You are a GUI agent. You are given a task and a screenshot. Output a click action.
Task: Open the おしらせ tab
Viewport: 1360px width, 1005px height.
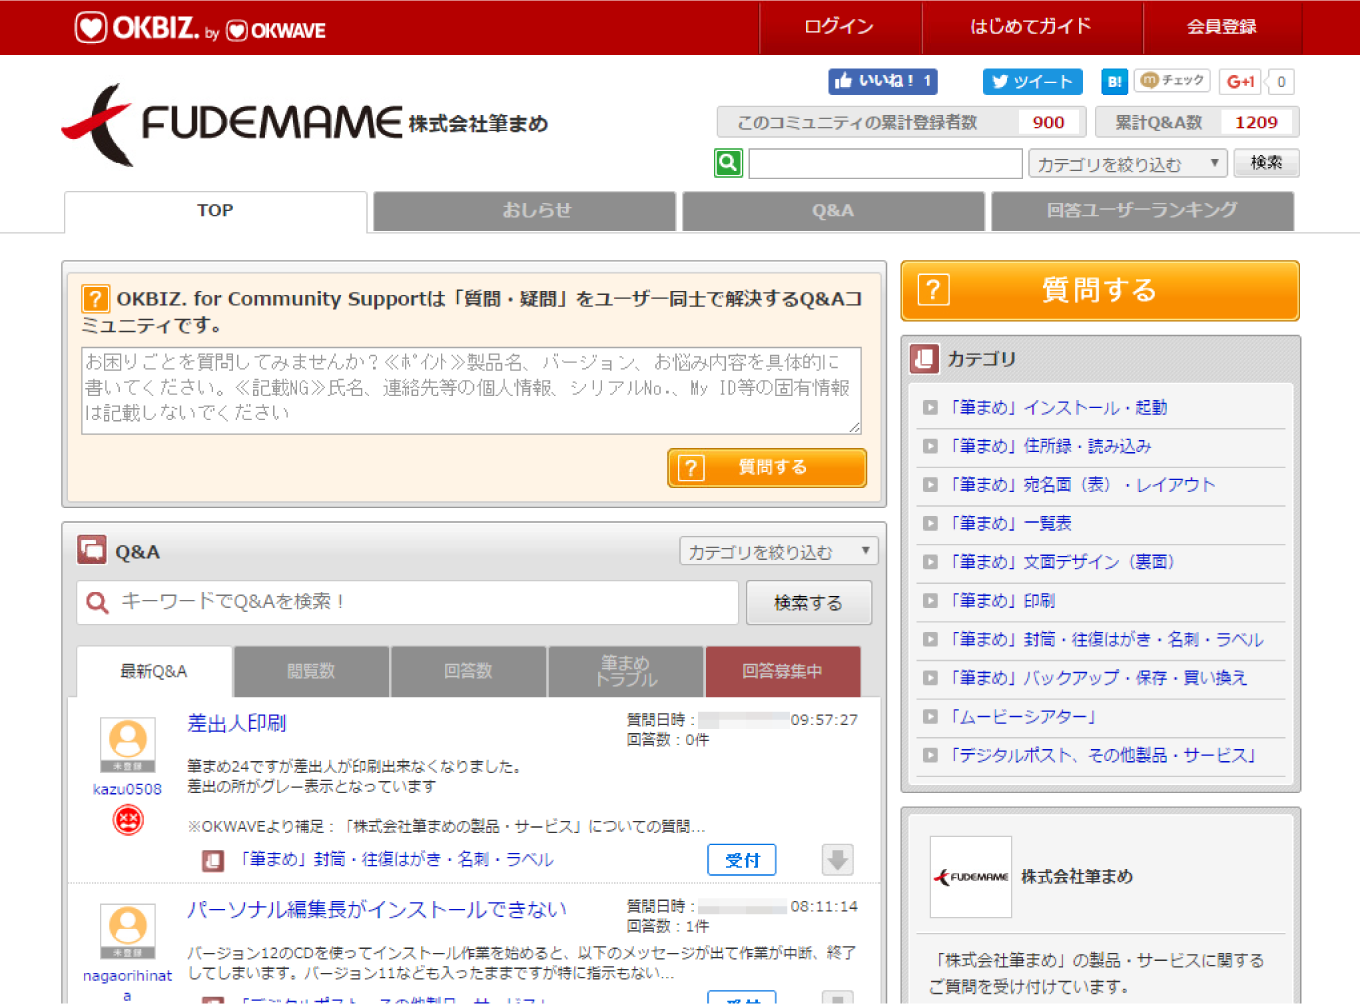point(524,211)
